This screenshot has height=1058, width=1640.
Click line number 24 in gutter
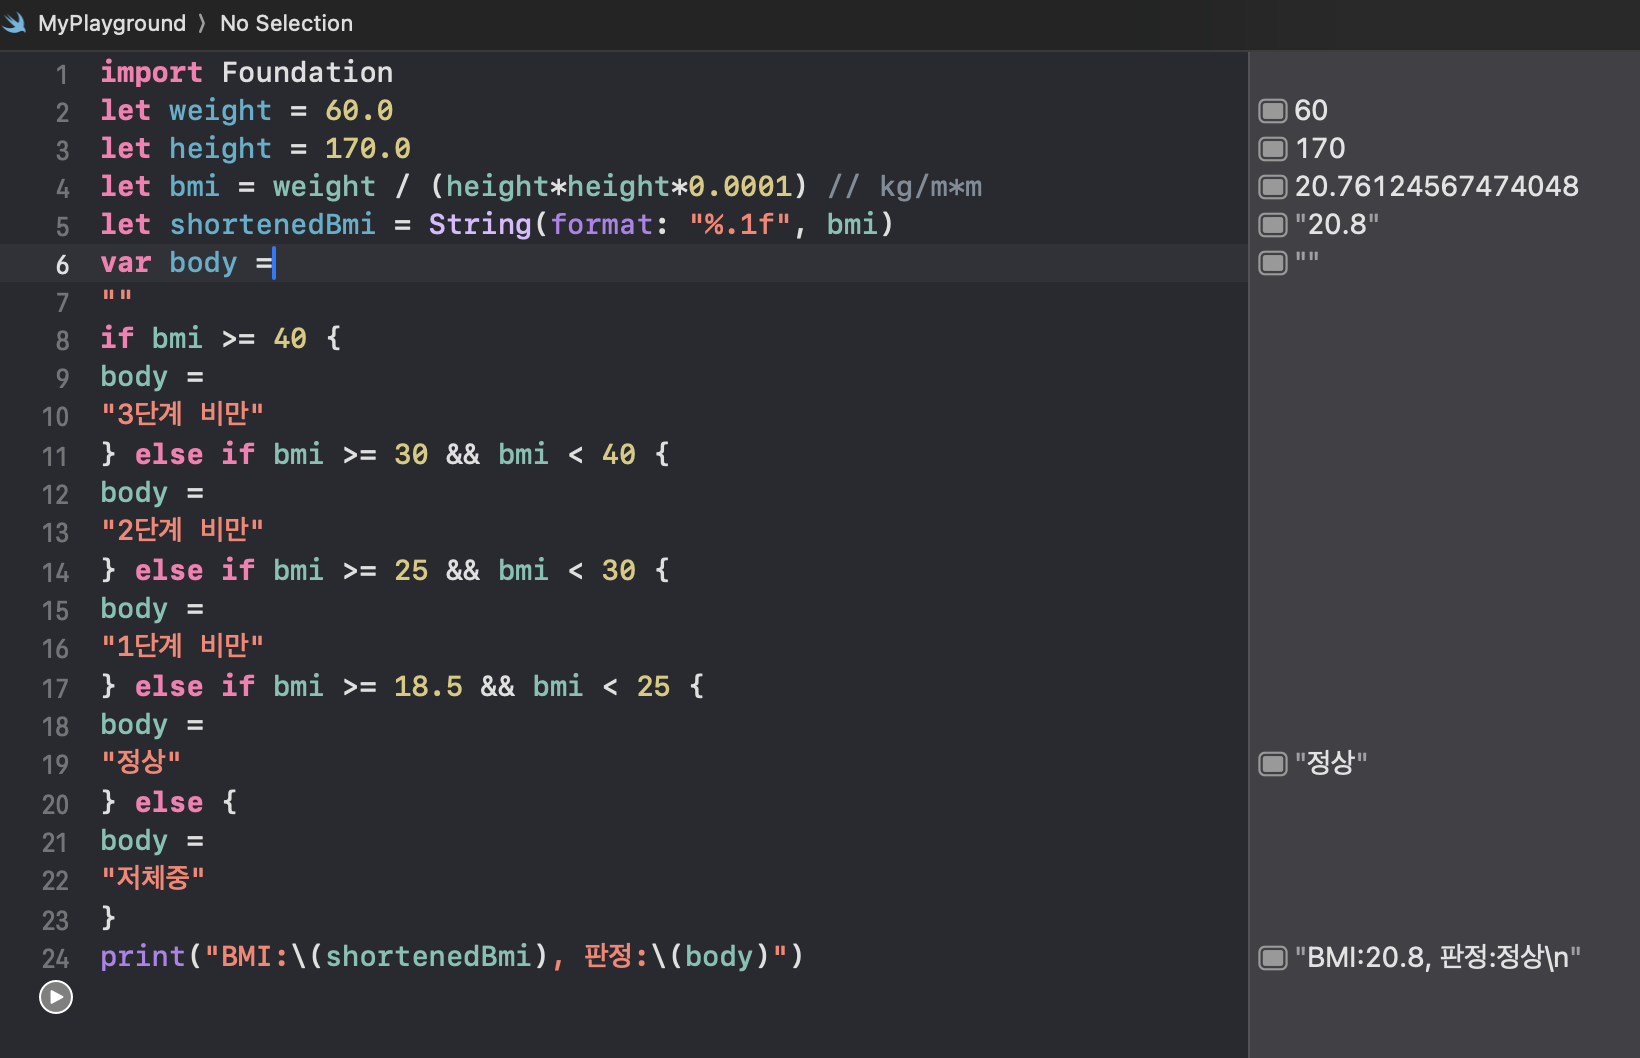click(55, 959)
